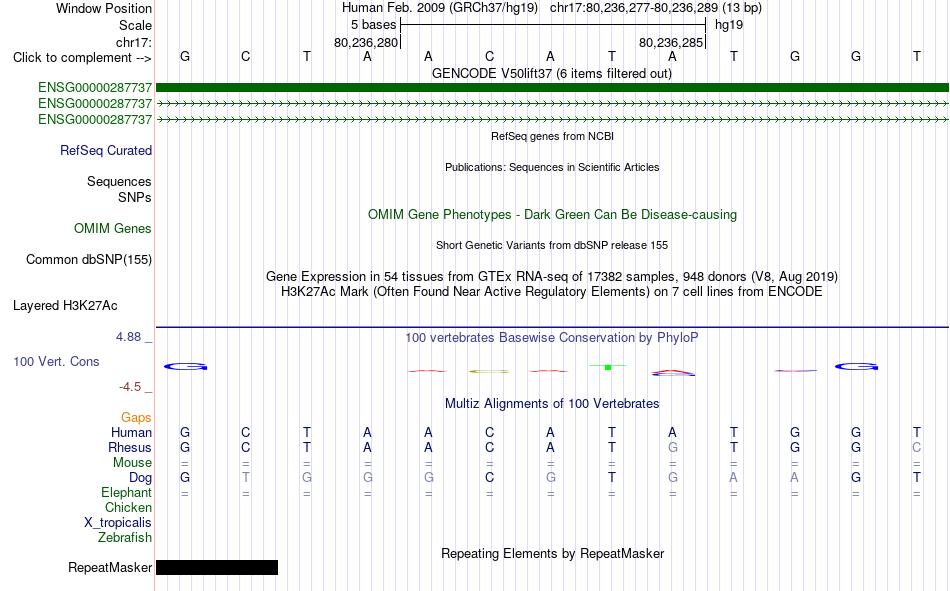Click the Human alignment row label
Image resolution: width=950 pixels, height=591 pixels.
131,433
